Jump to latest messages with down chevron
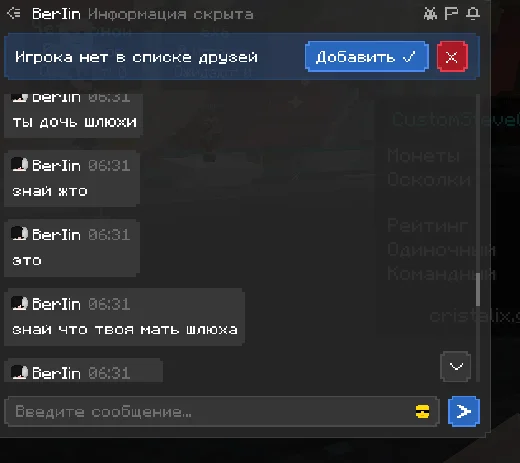 [456, 366]
